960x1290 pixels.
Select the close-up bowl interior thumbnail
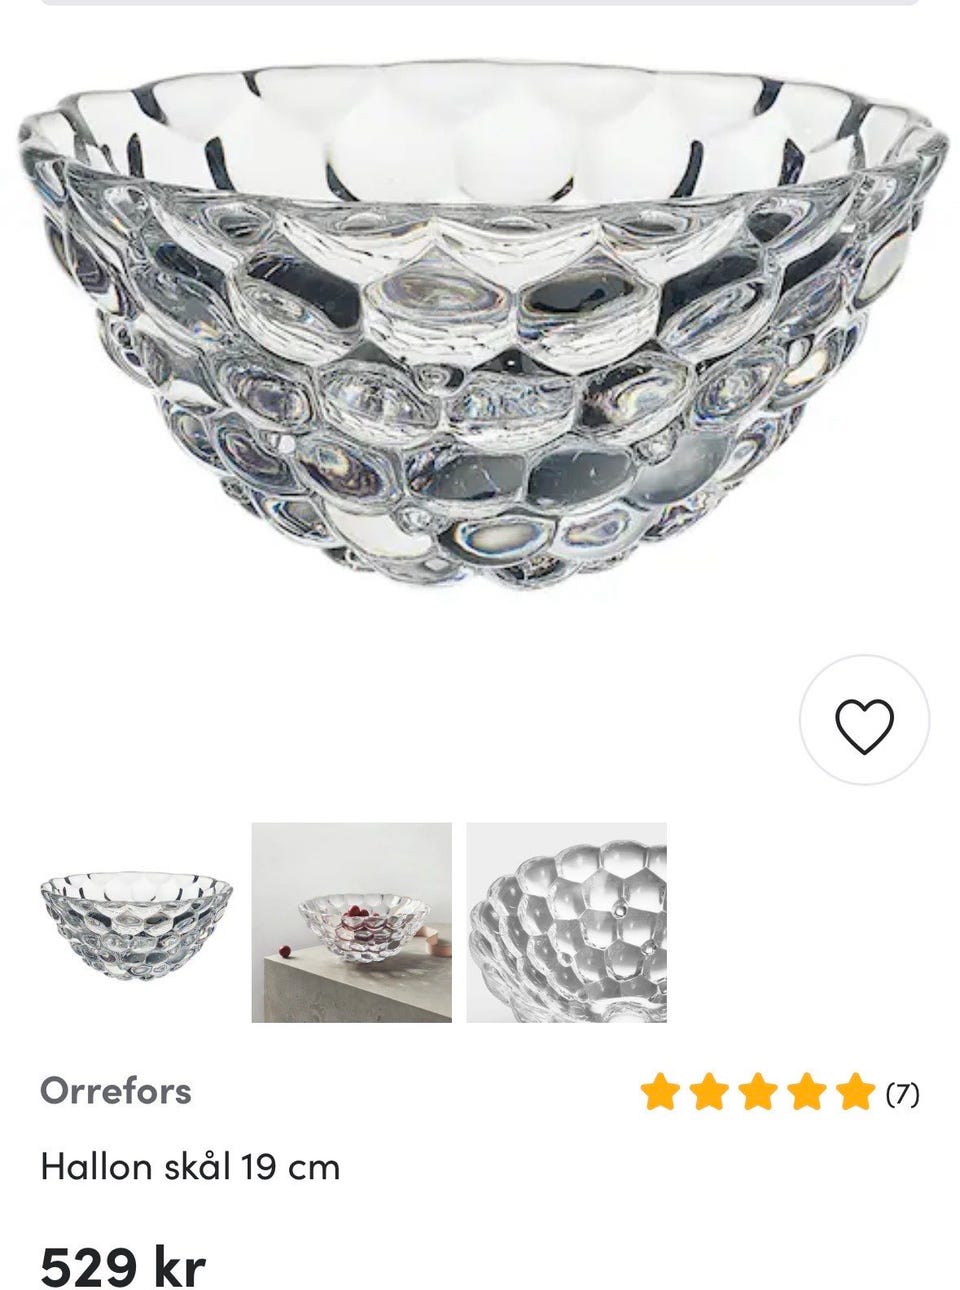click(x=566, y=922)
